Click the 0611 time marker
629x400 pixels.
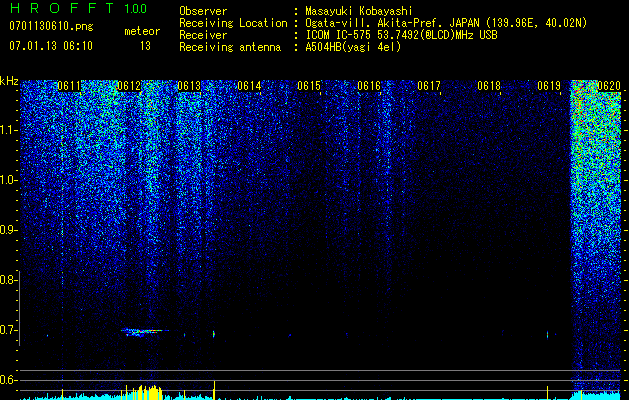pyautogui.click(x=69, y=86)
